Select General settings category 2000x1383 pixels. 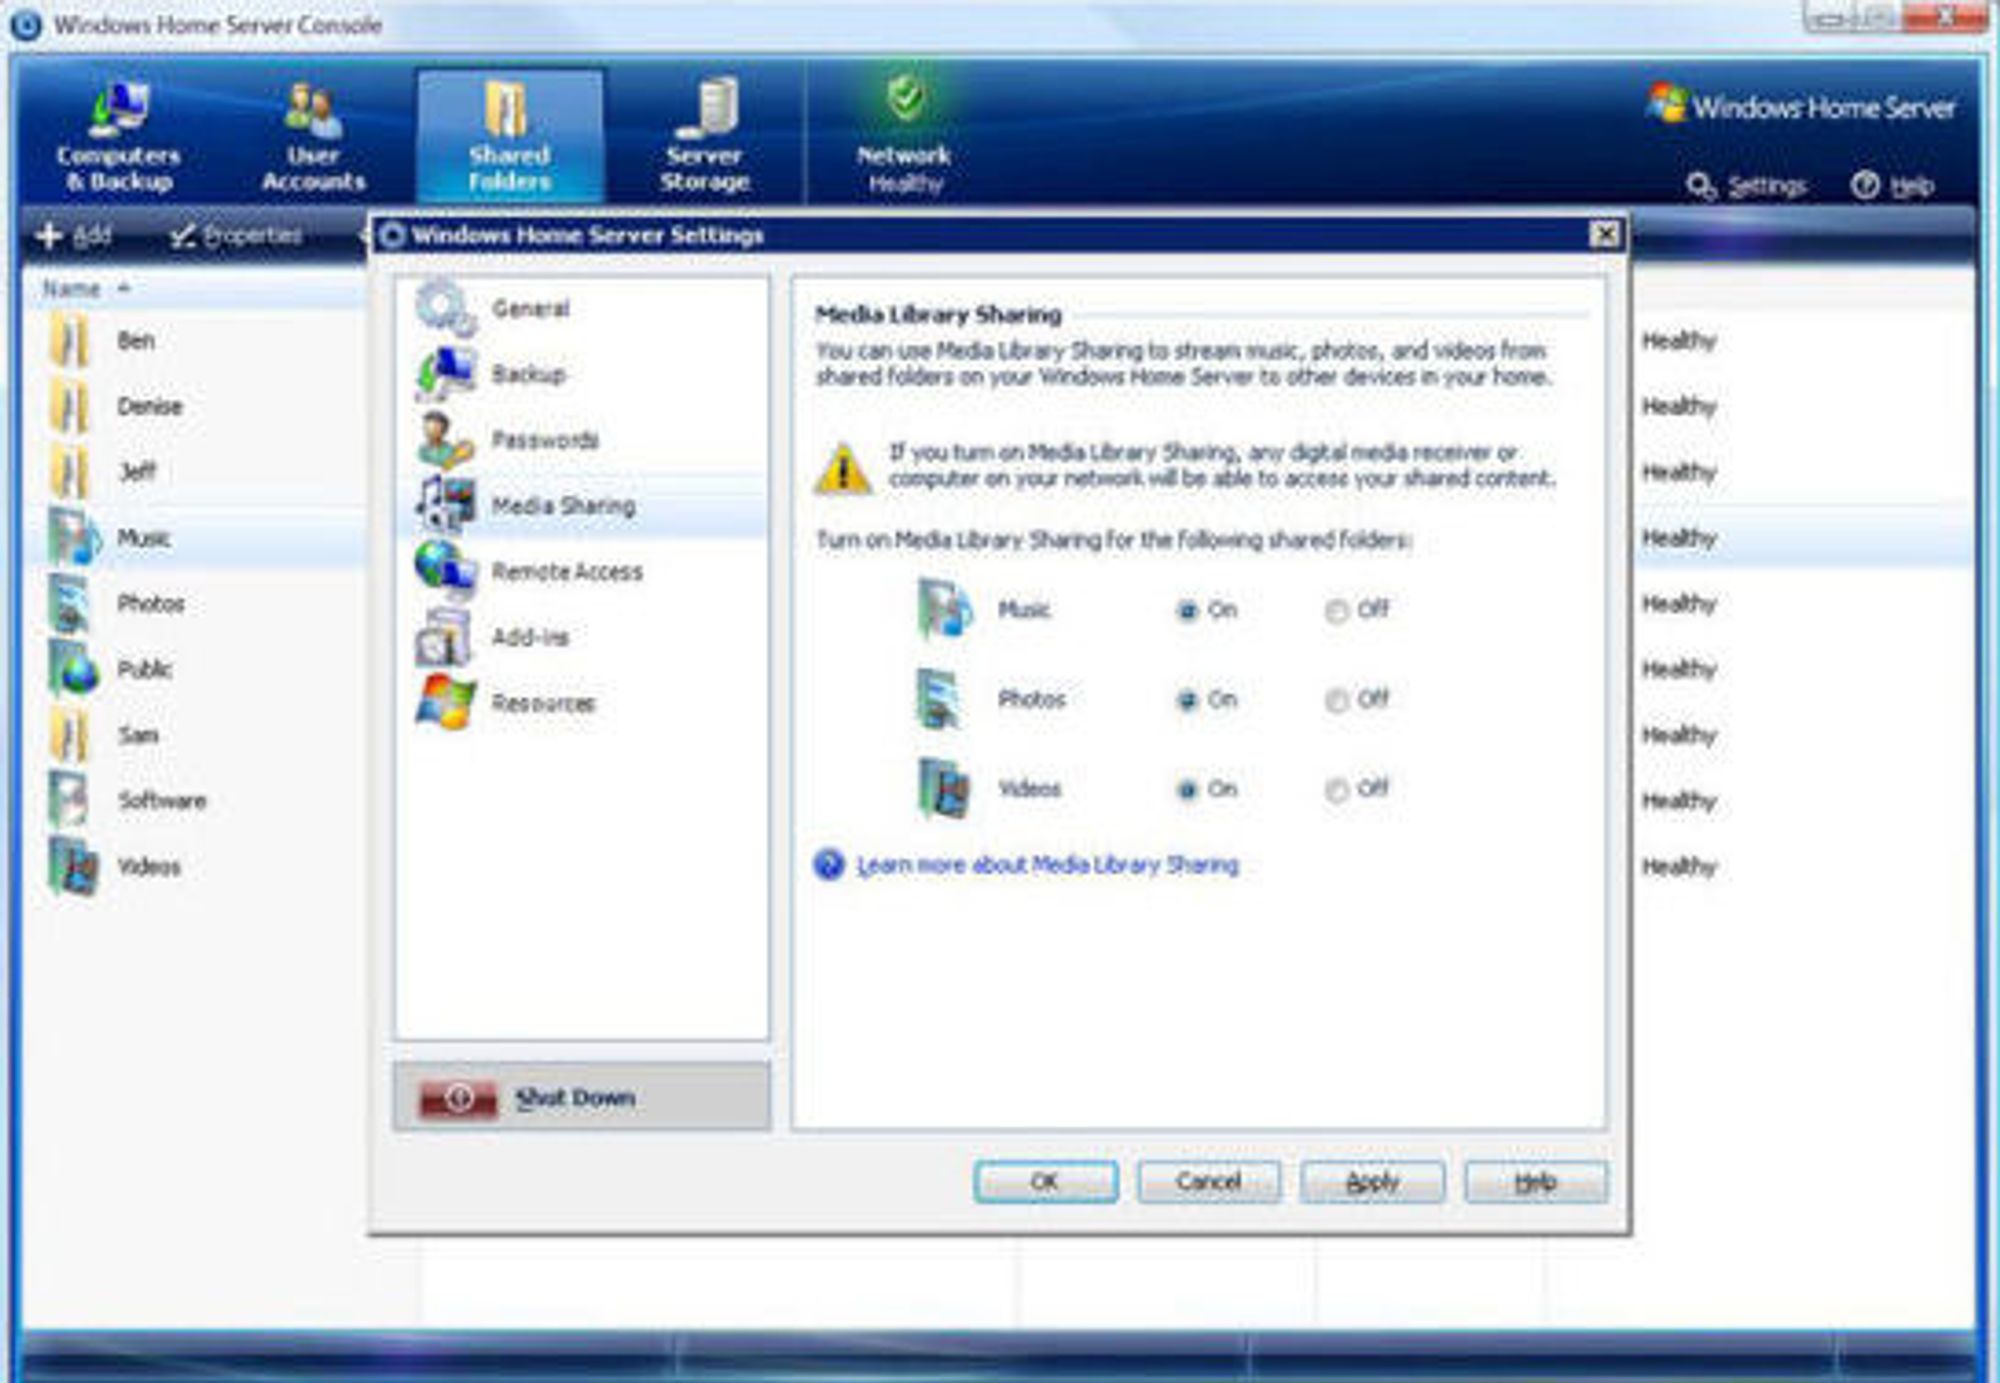click(583, 308)
